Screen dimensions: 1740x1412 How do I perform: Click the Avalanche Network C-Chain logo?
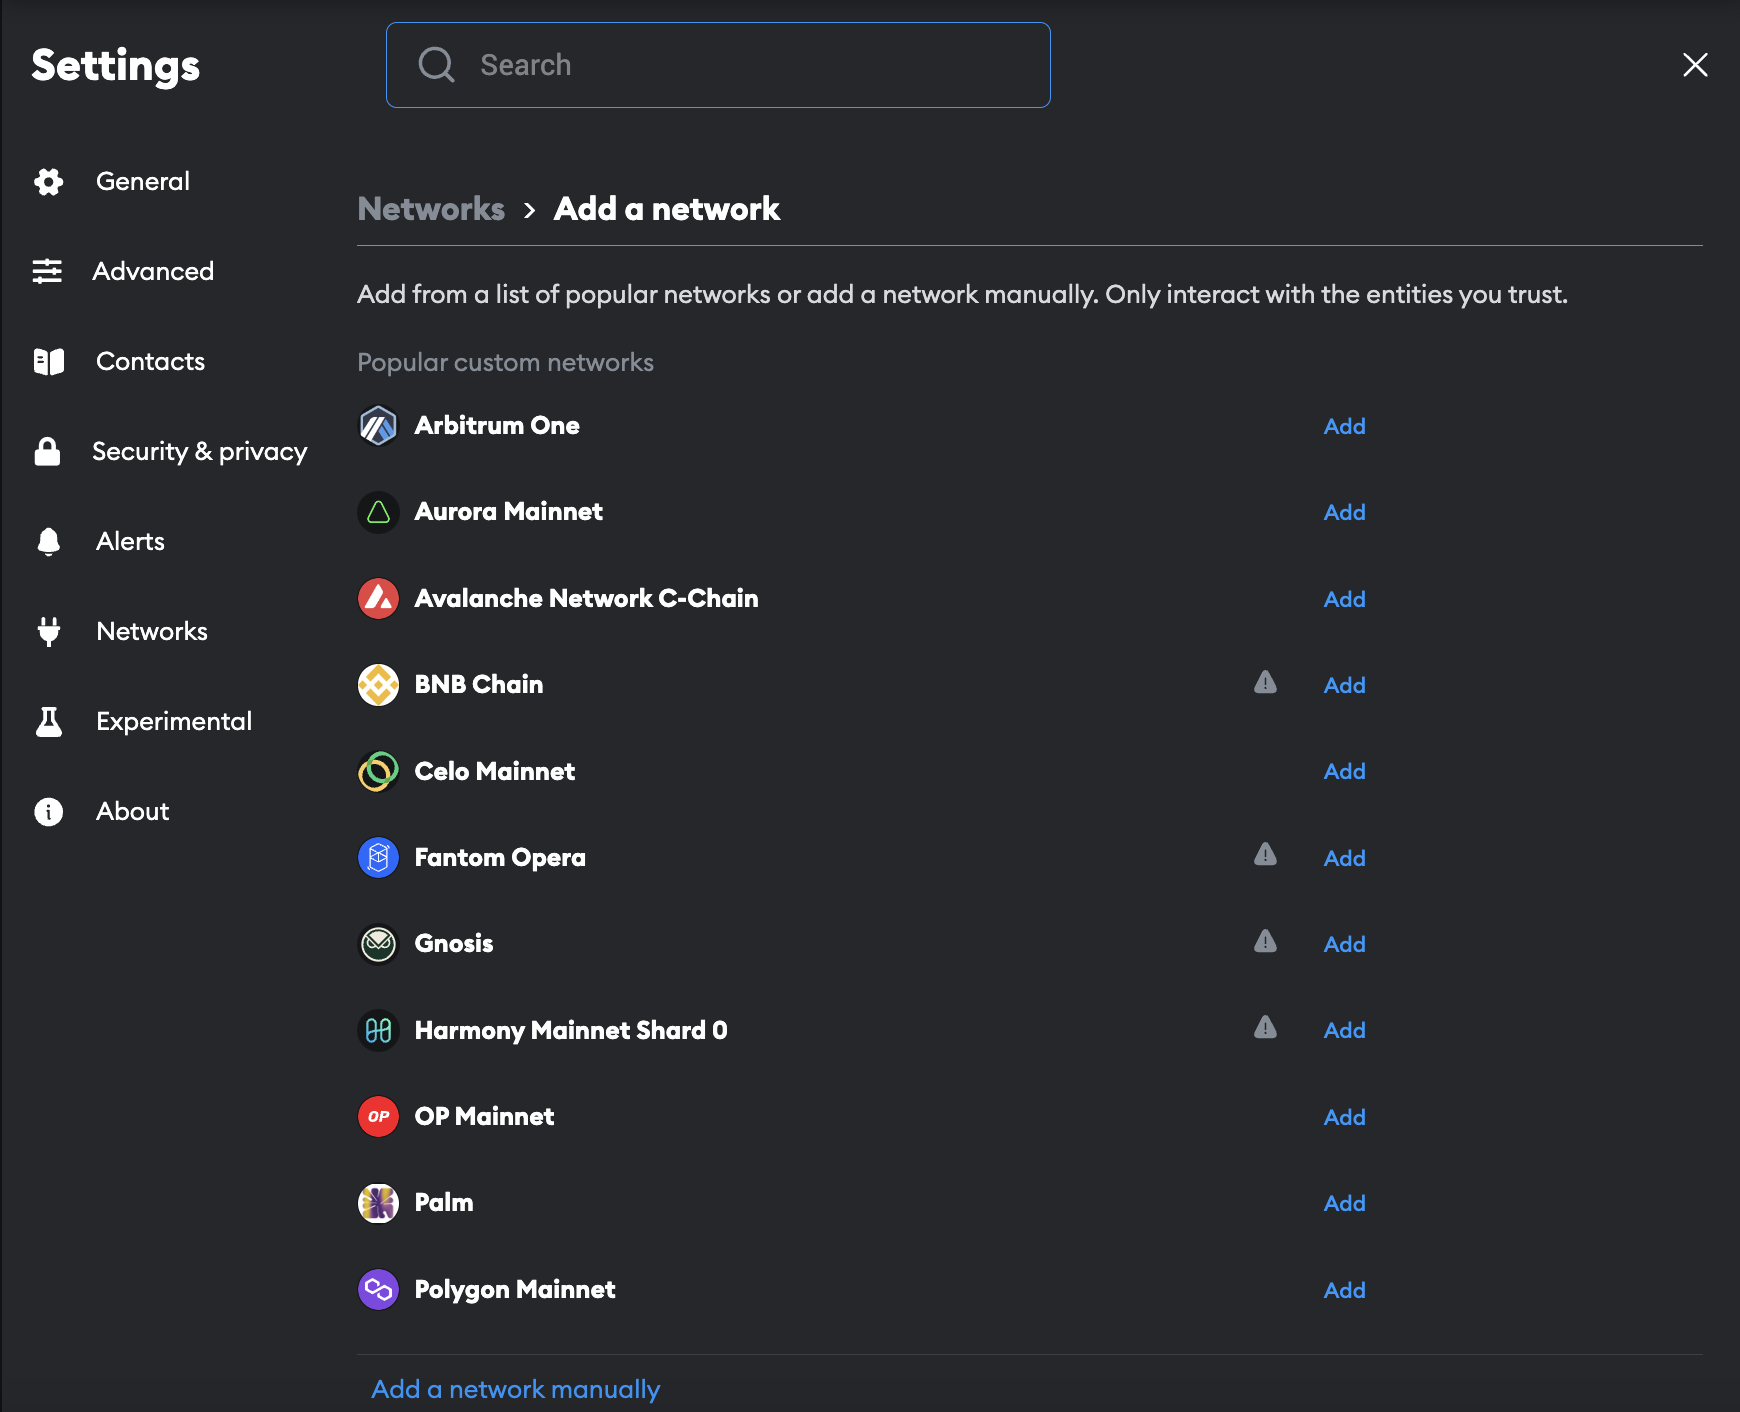pos(378,599)
